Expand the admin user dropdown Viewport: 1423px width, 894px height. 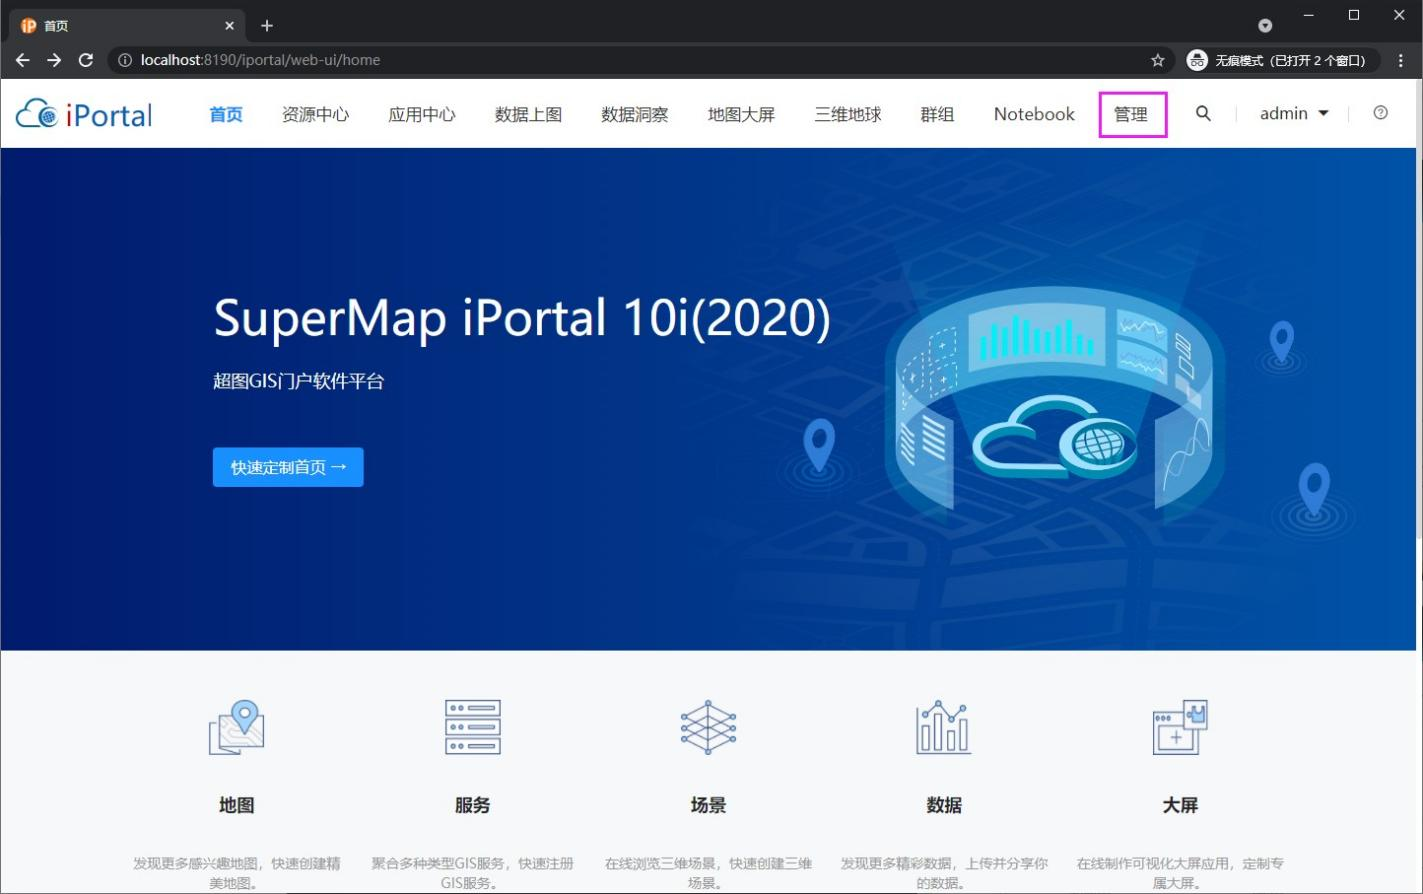pos(1294,114)
